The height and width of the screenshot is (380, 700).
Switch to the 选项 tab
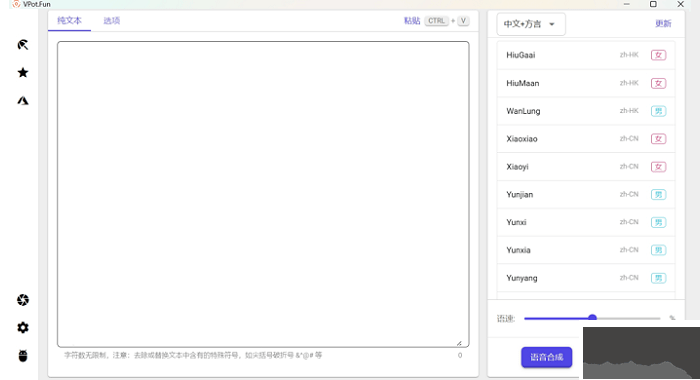pos(112,21)
